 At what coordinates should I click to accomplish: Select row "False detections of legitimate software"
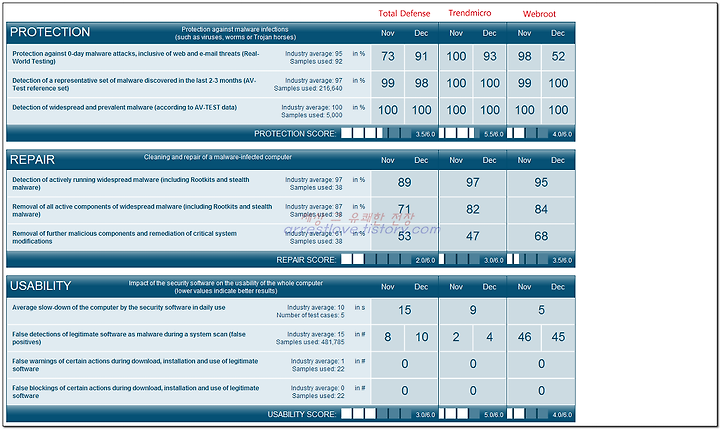coord(291,338)
